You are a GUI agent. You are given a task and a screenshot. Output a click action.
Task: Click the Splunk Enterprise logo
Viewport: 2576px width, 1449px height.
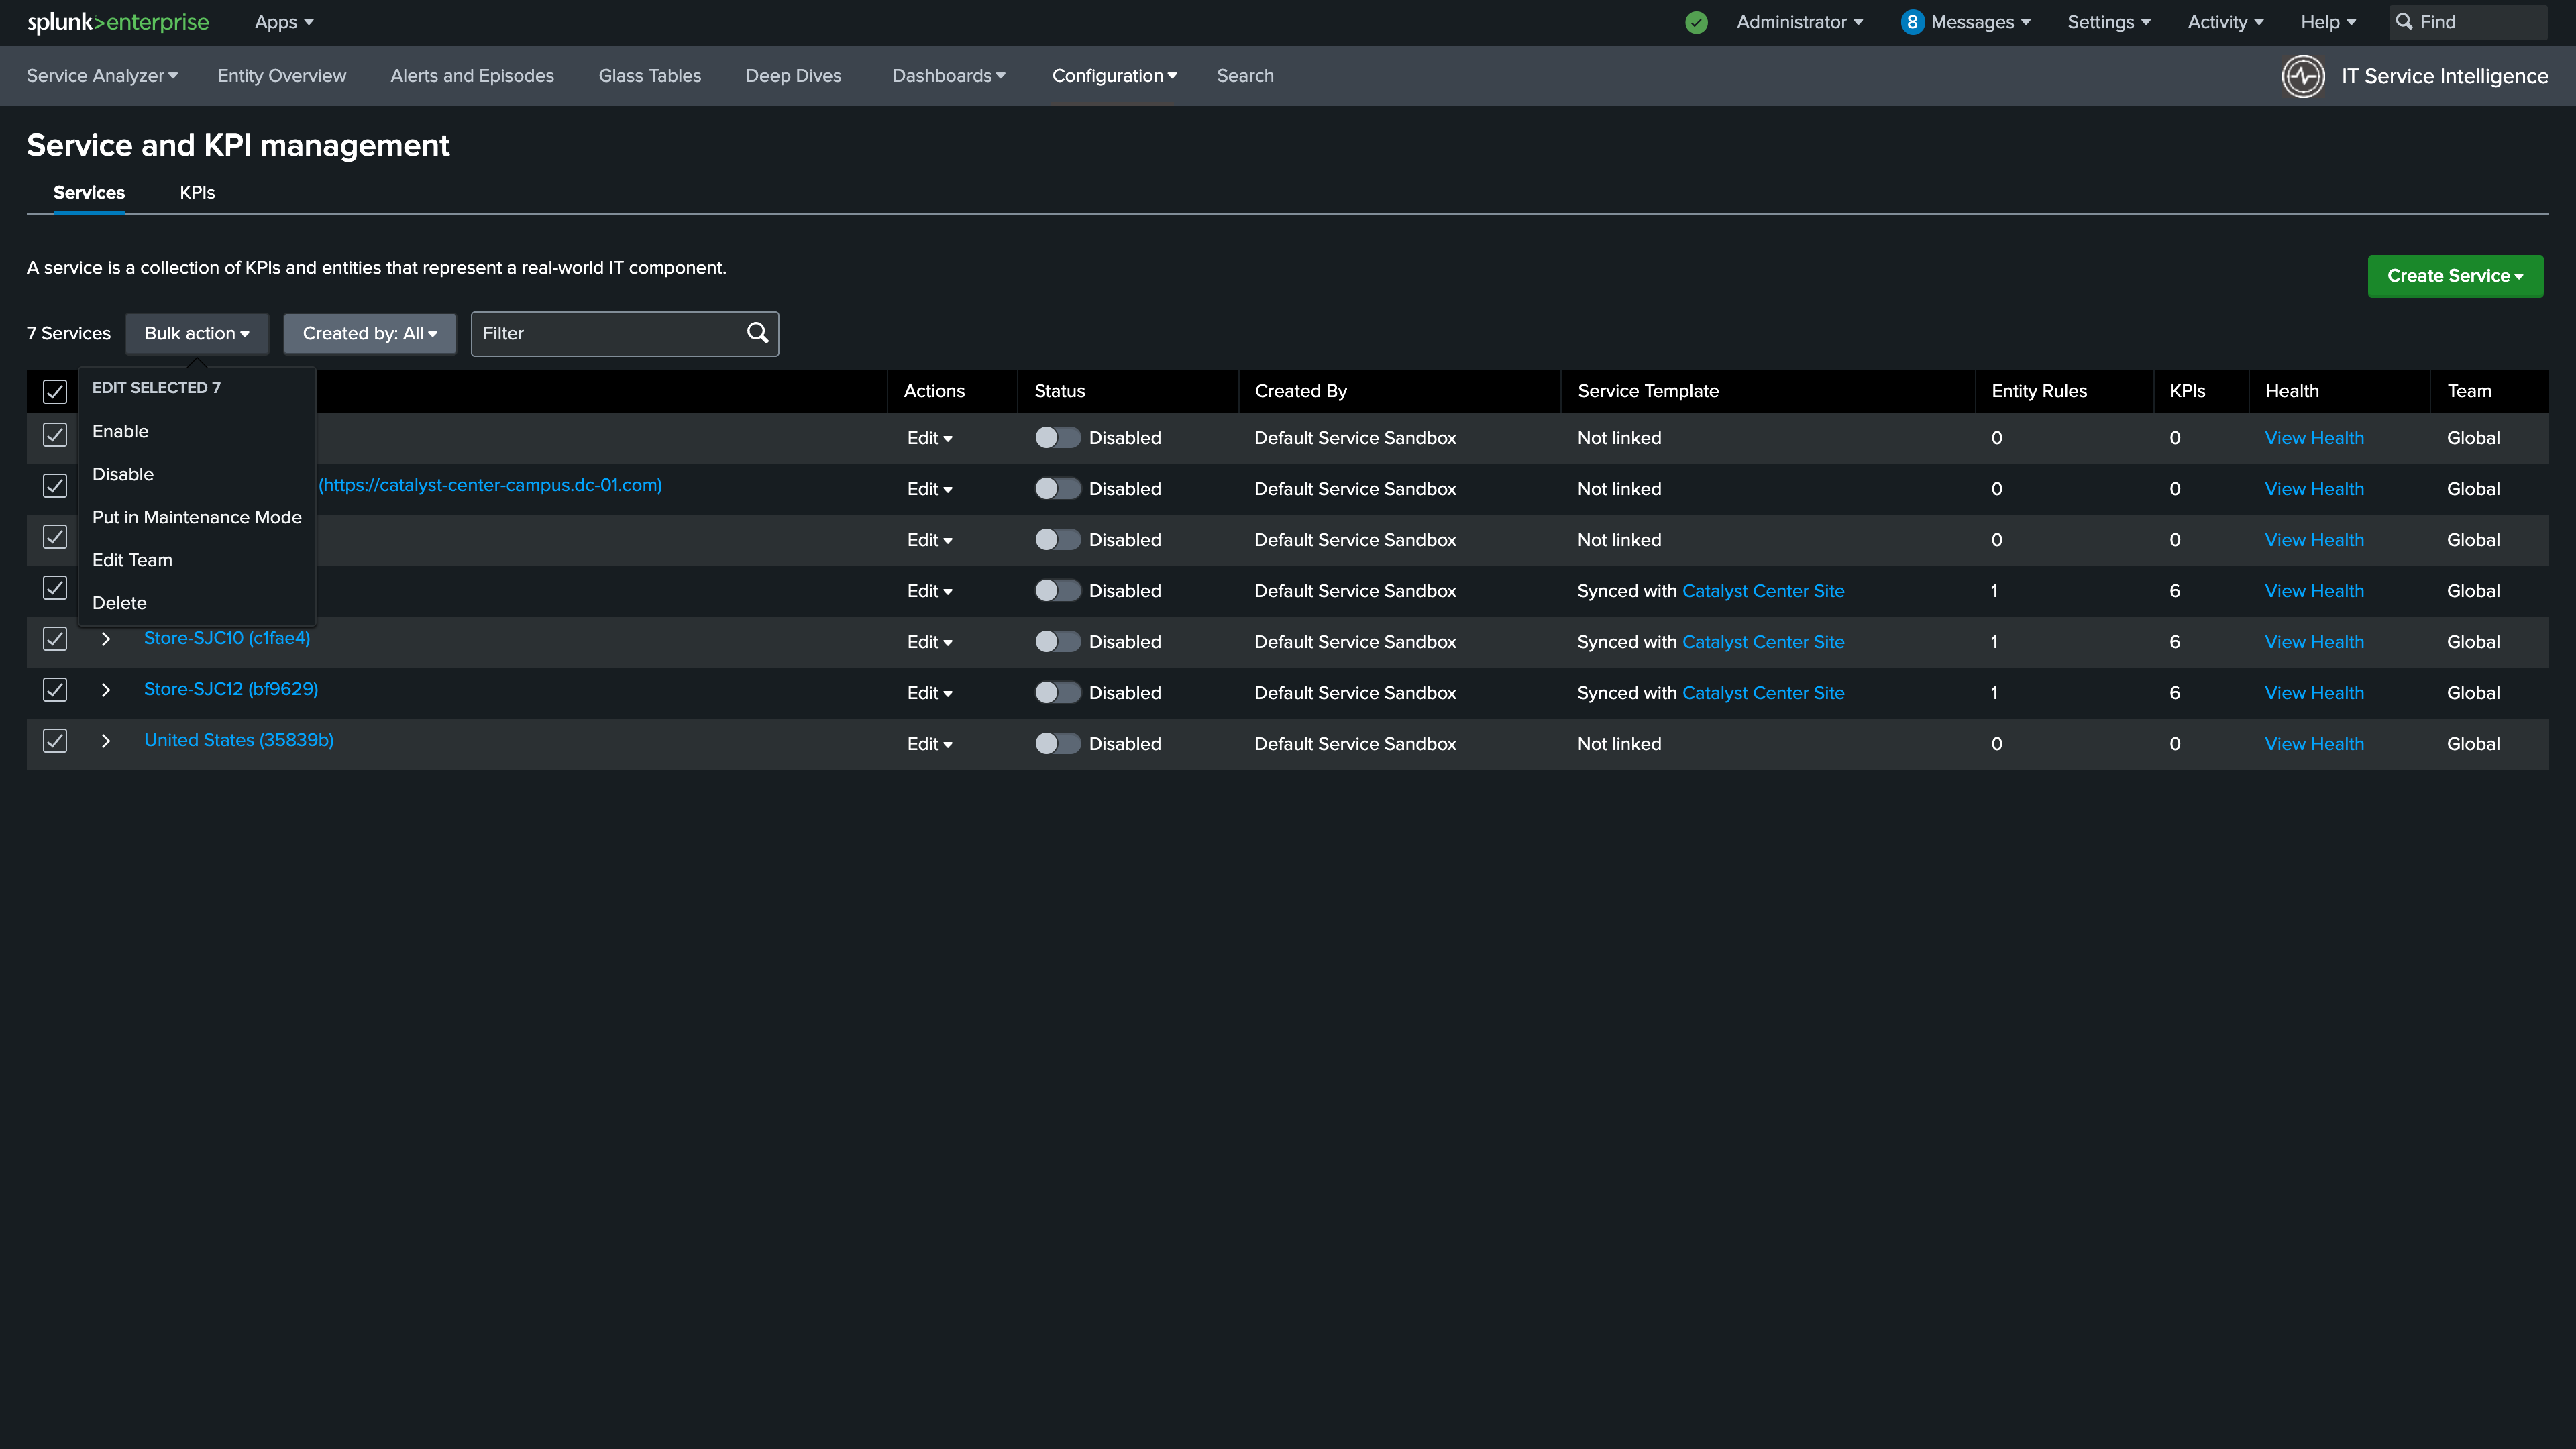click(118, 22)
